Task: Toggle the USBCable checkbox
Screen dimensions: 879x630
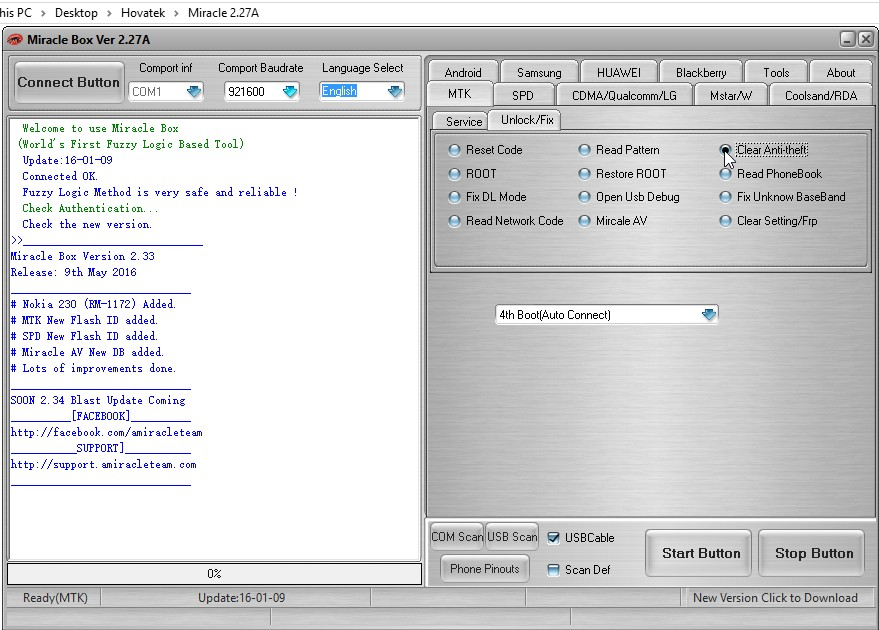Action: tap(553, 538)
